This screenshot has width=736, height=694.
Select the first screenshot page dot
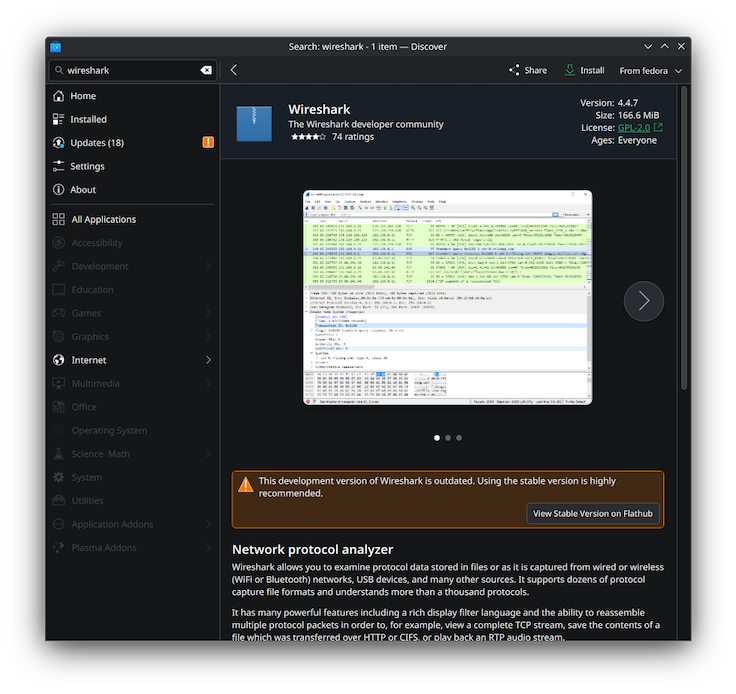coord(437,438)
